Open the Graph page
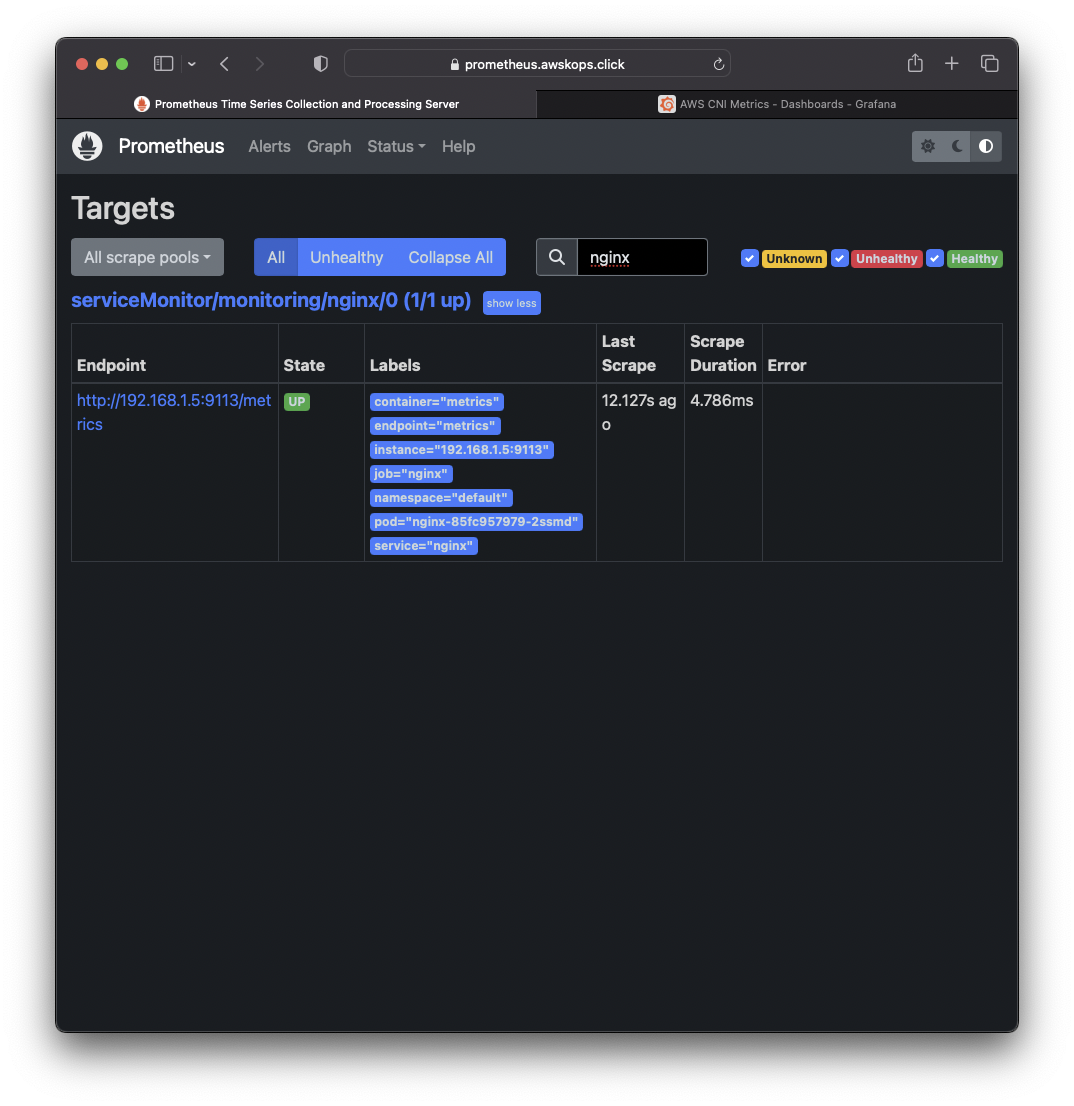Viewport: 1074px width, 1106px height. [329, 146]
